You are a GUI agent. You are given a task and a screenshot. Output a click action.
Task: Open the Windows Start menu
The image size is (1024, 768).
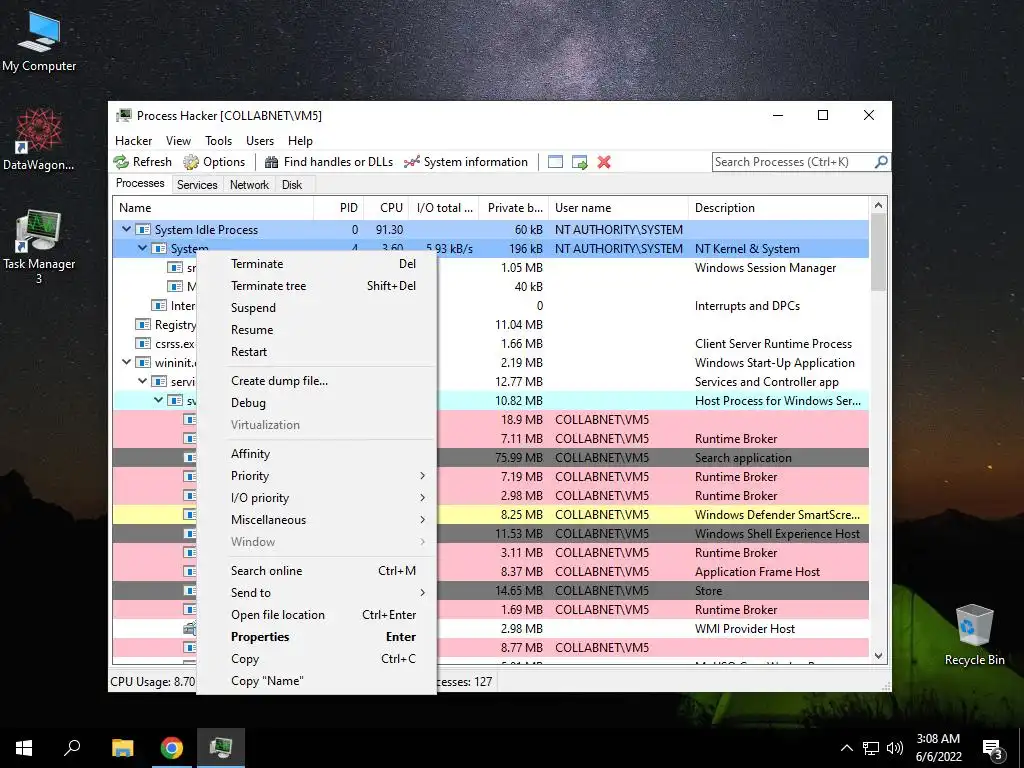(24, 748)
